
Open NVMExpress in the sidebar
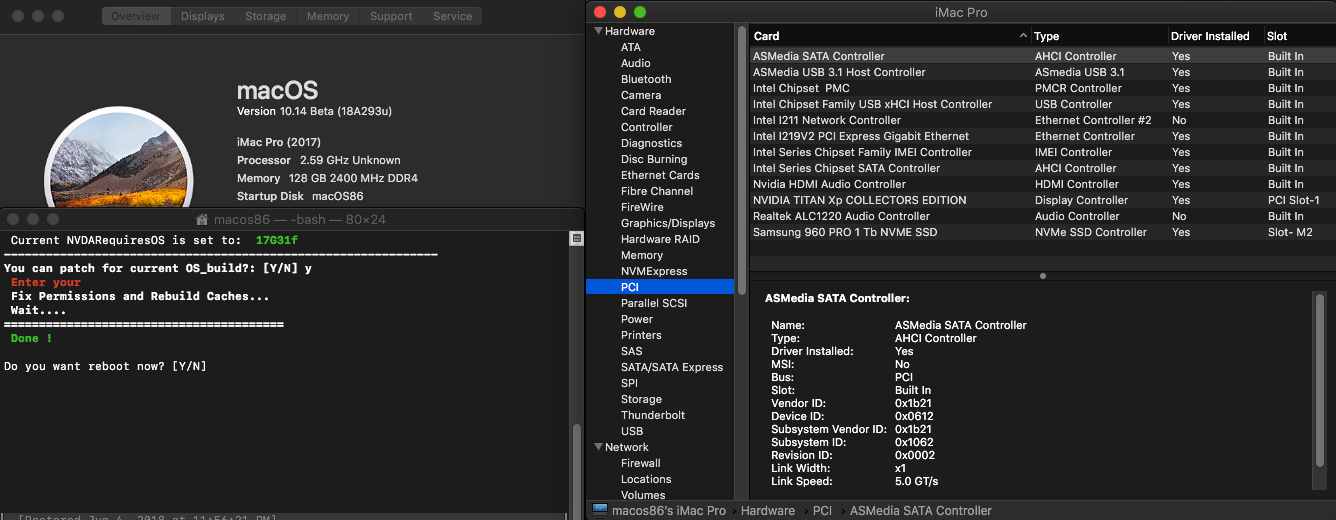tap(654, 271)
